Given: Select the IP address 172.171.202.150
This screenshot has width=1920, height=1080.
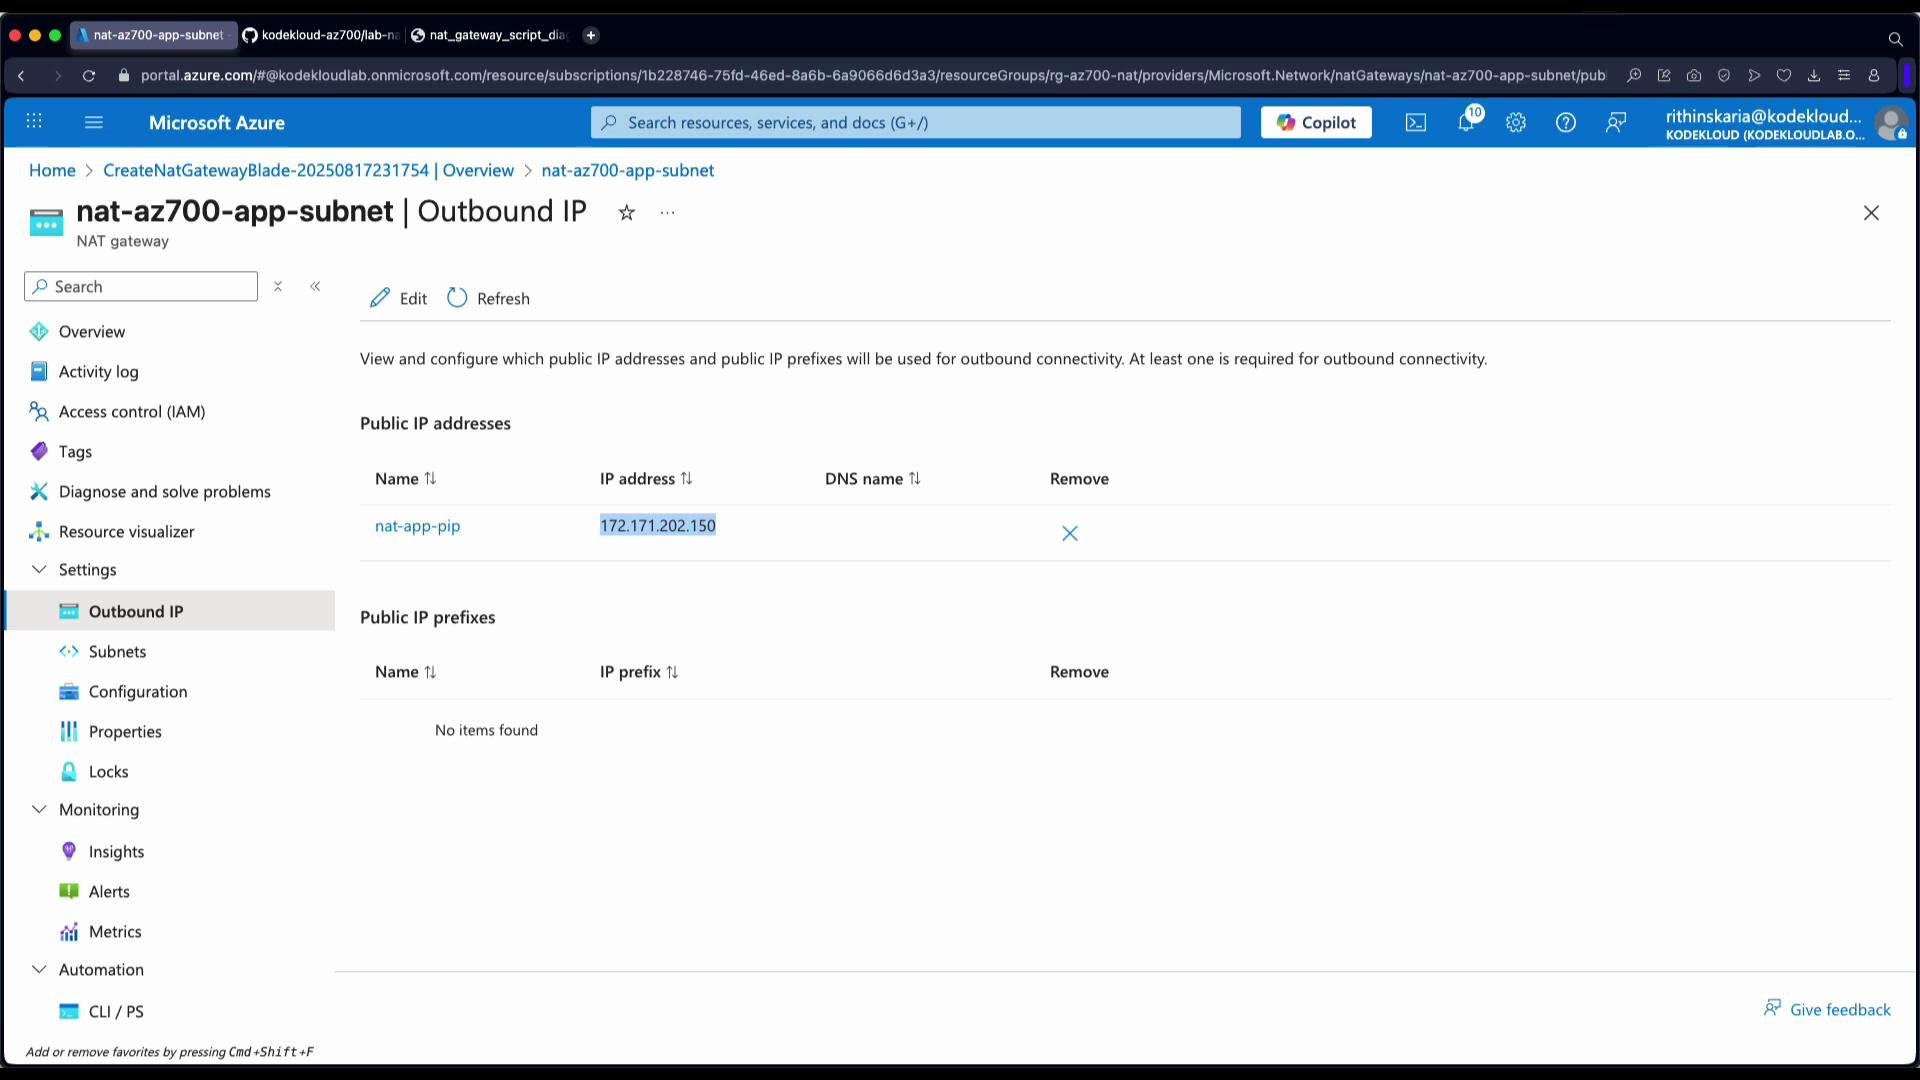Looking at the screenshot, I should (x=658, y=526).
